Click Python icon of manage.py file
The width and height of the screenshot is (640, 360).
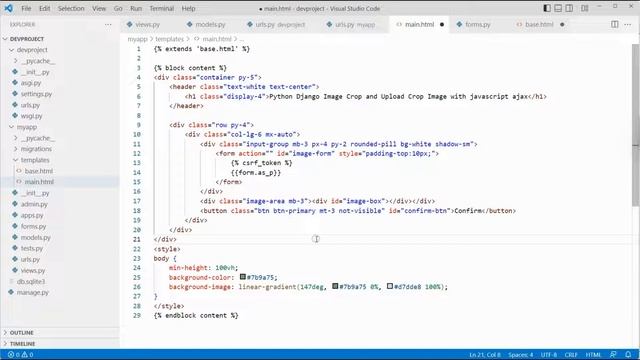(11, 292)
